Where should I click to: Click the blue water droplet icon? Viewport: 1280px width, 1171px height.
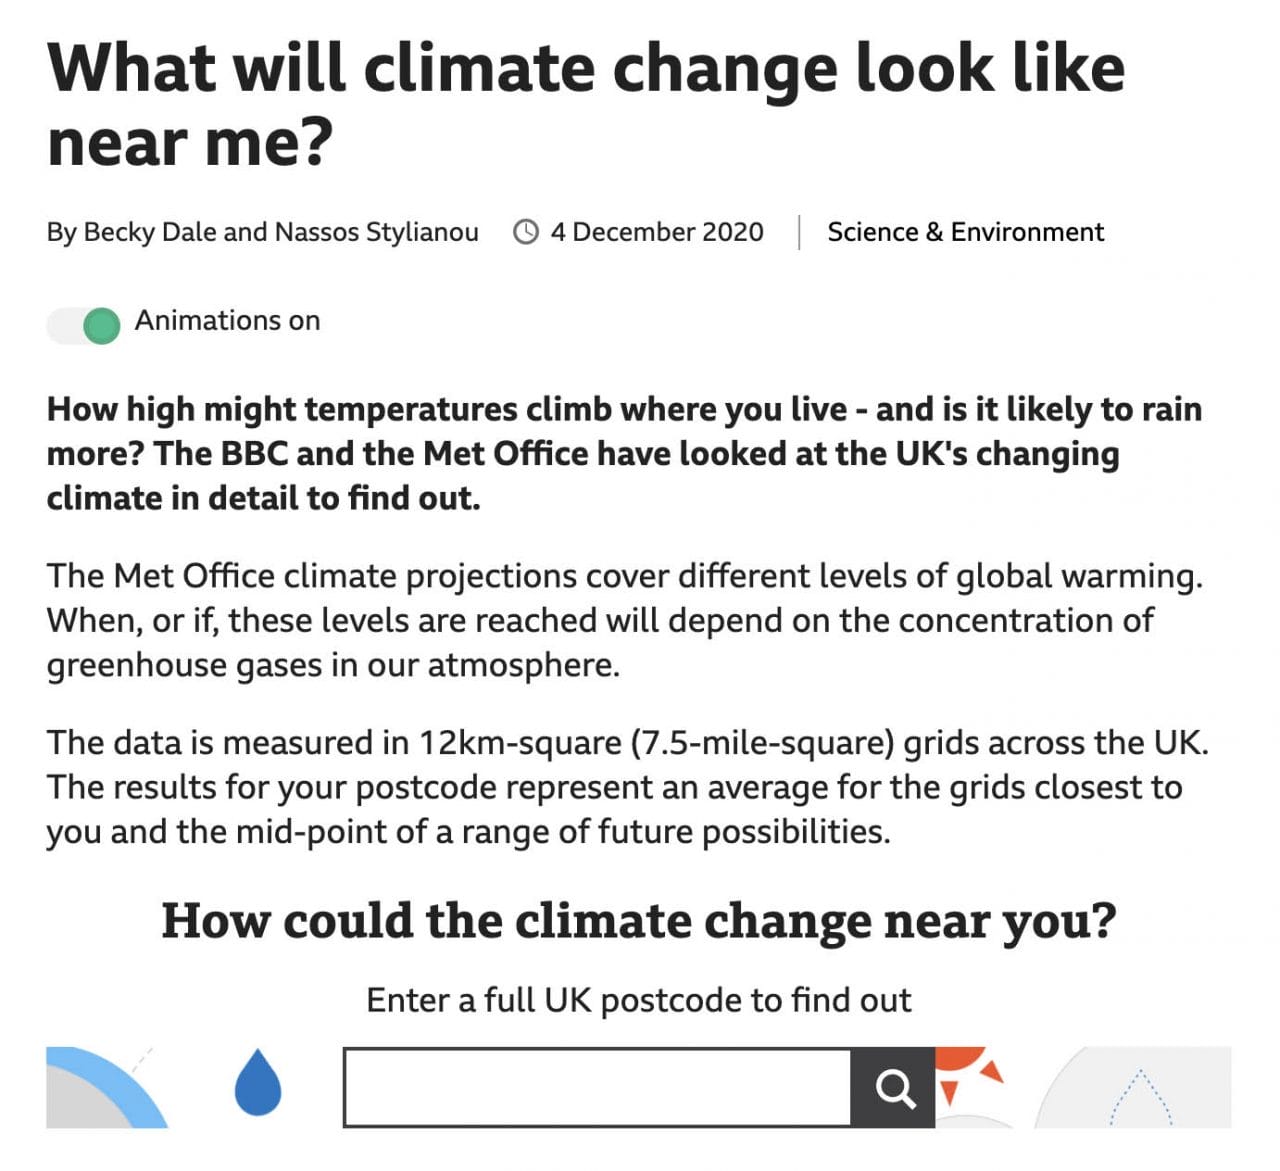(x=258, y=1082)
